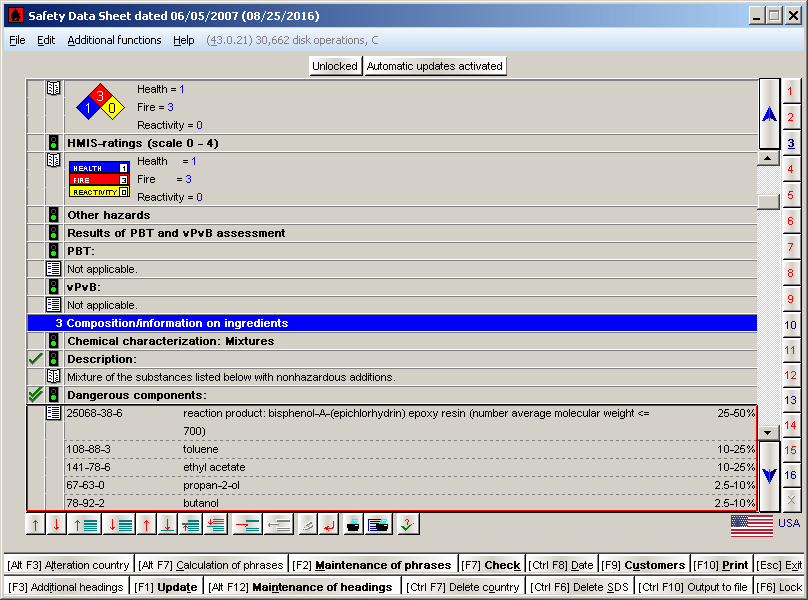Click the NFPA hazard diamond graphic
808x600 pixels.
(99, 103)
